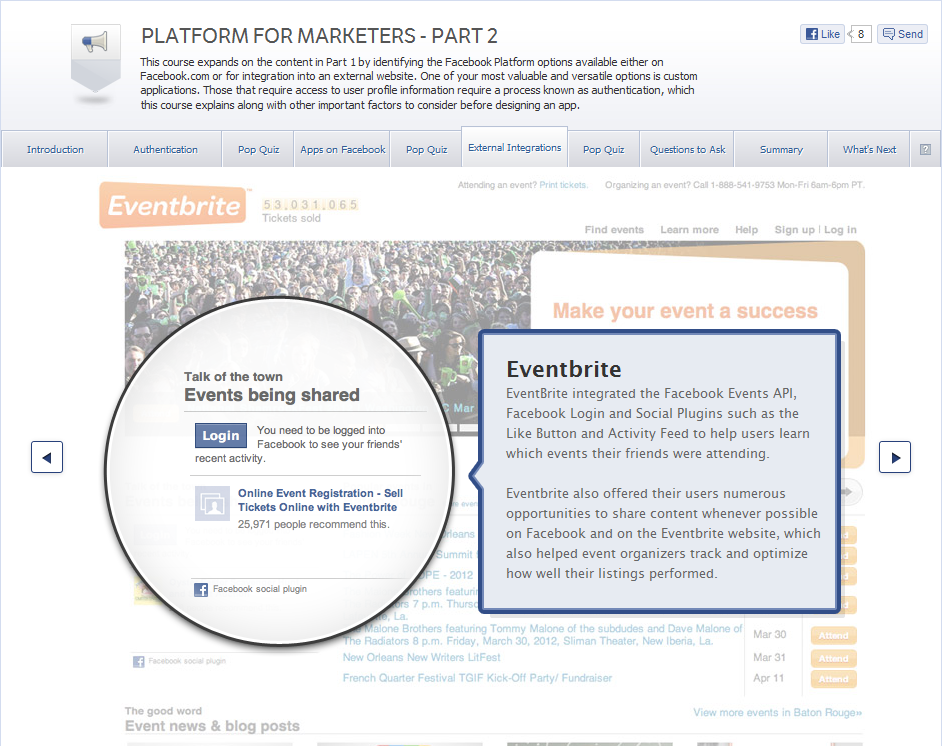The width and height of the screenshot is (942, 746).
Task: Click the Facebook Login button in magnifier
Action: (220, 435)
